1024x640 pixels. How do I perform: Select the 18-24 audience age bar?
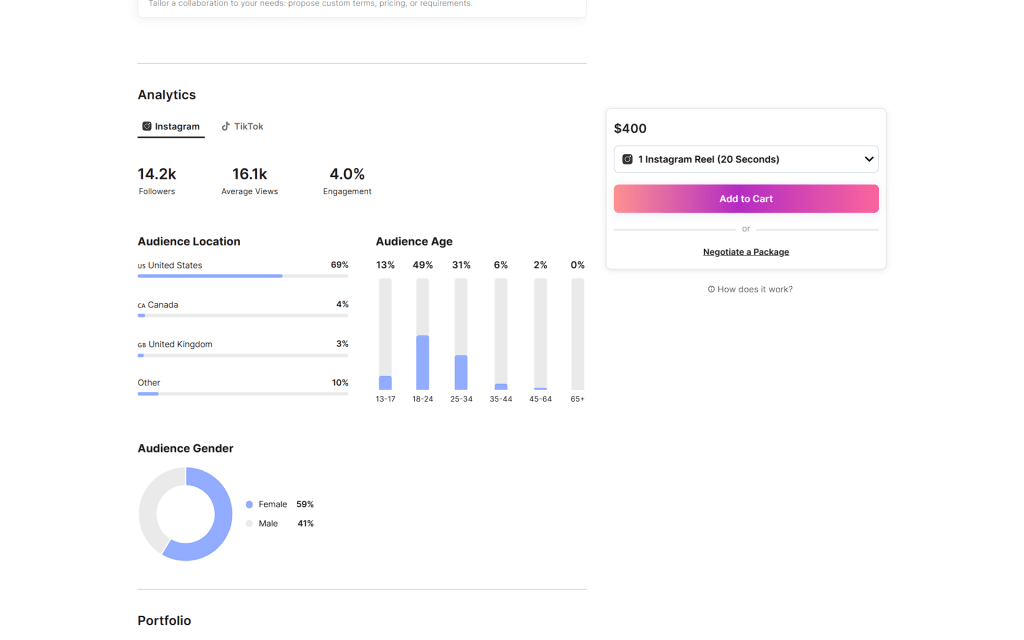423,362
